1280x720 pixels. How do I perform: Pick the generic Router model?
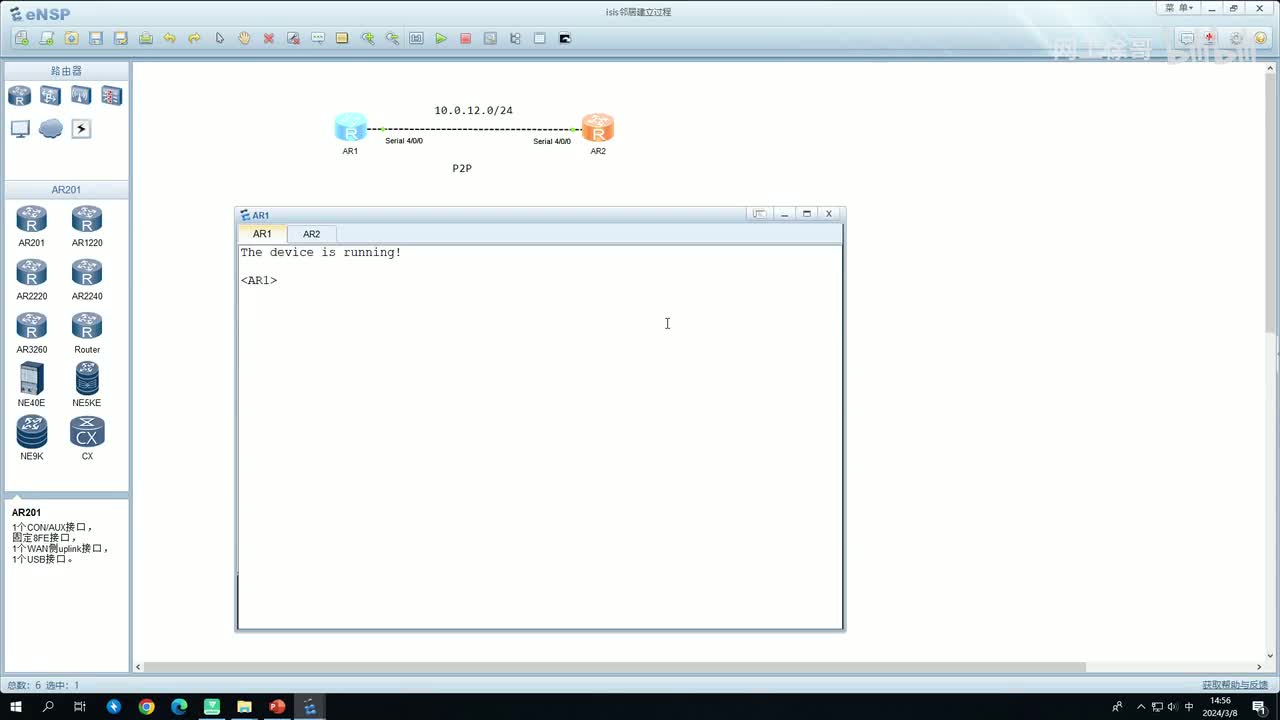pos(87,333)
